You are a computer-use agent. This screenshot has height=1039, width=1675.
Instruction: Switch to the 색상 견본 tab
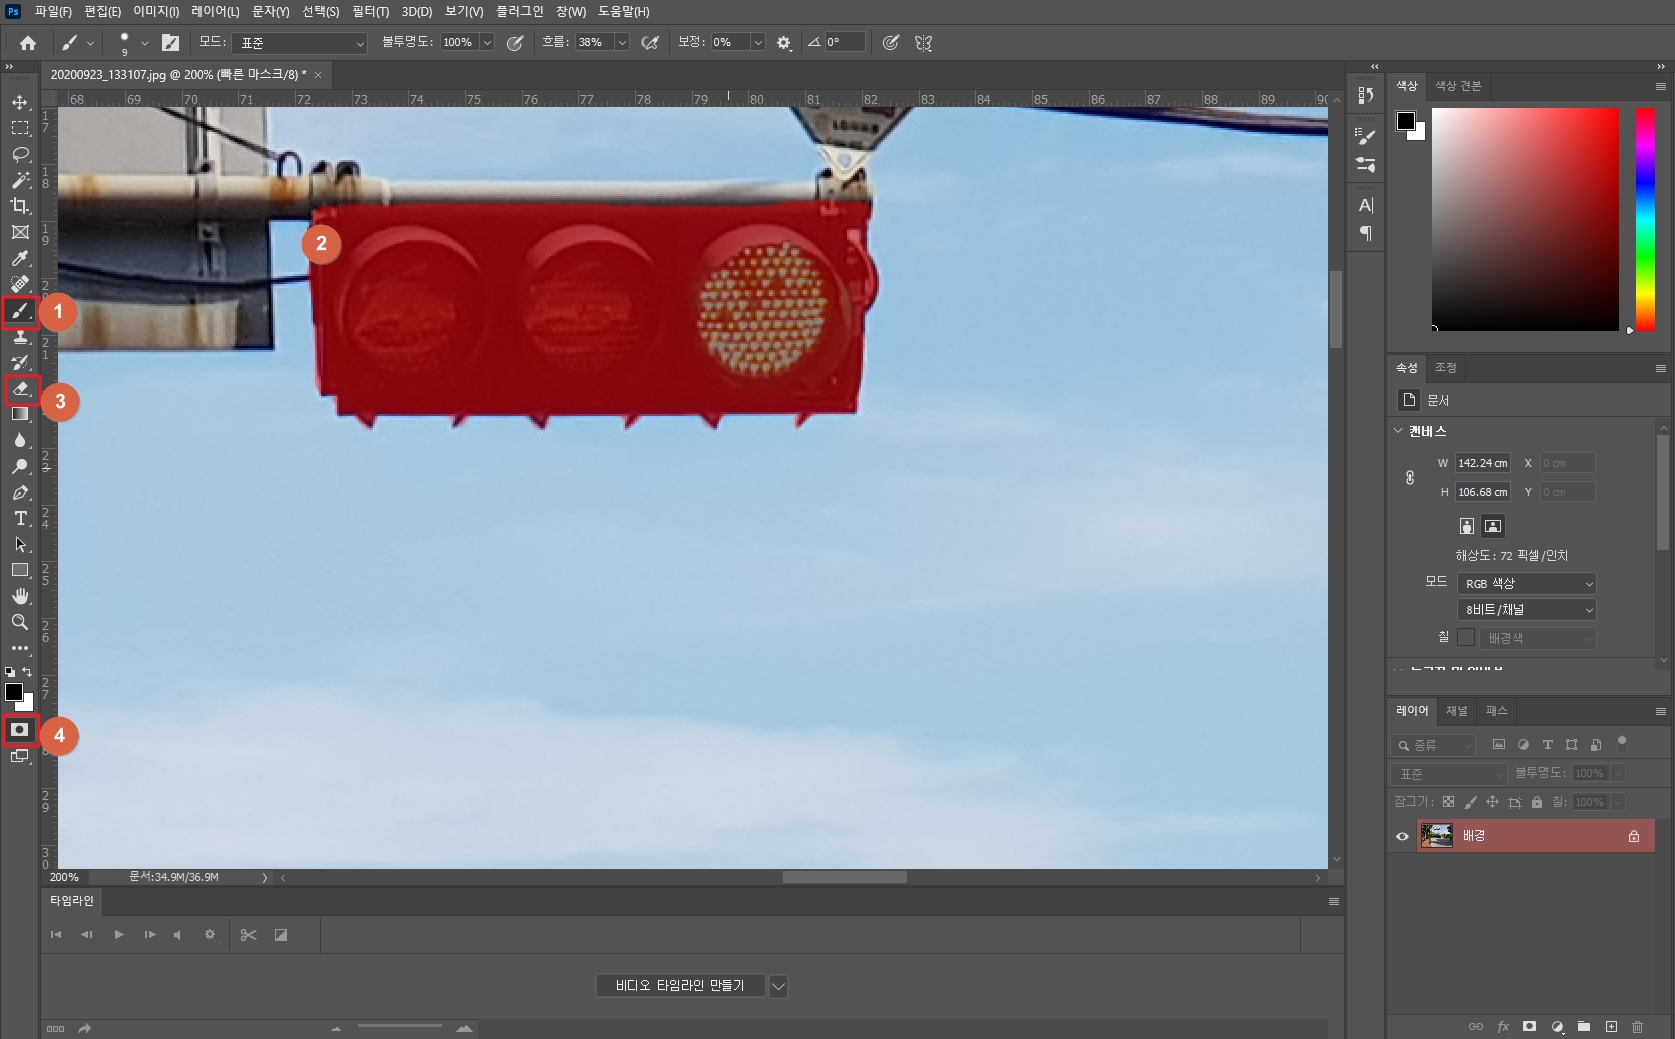pos(1458,86)
